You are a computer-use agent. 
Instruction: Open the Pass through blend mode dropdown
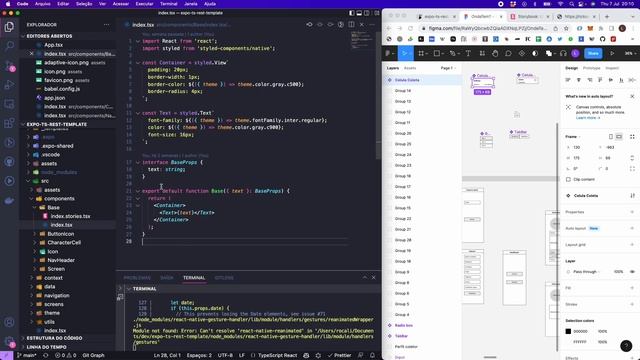pos(587,271)
